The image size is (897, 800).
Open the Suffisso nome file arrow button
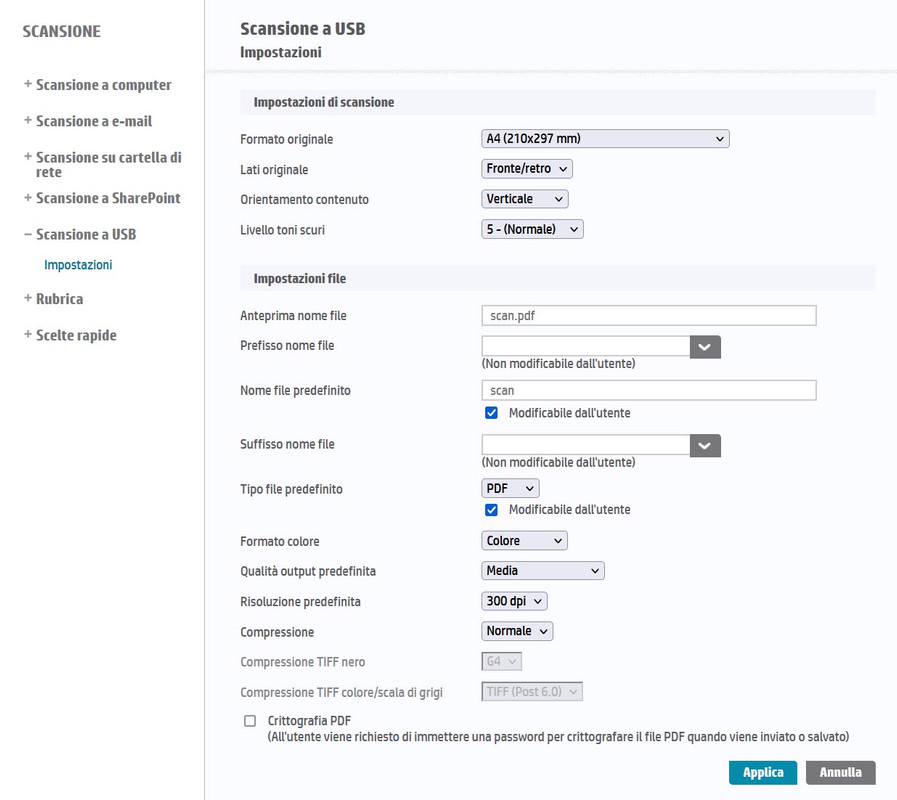[x=705, y=446]
